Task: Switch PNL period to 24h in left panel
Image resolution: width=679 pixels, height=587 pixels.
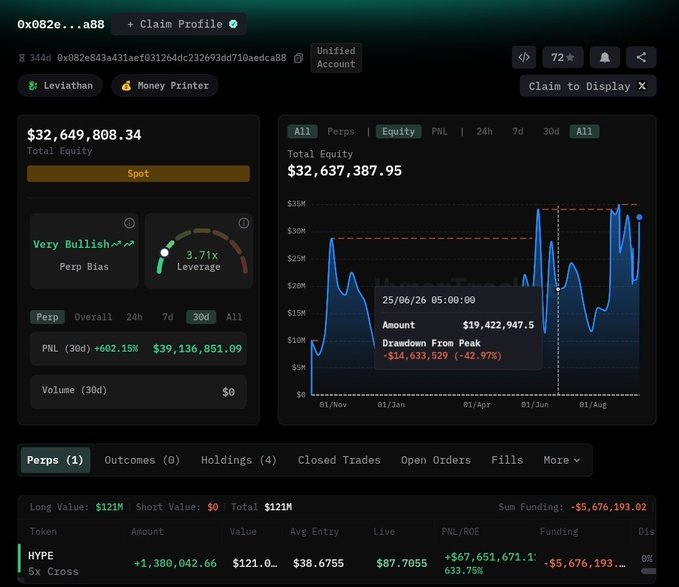Action: pyautogui.click(x=134, y=317)
